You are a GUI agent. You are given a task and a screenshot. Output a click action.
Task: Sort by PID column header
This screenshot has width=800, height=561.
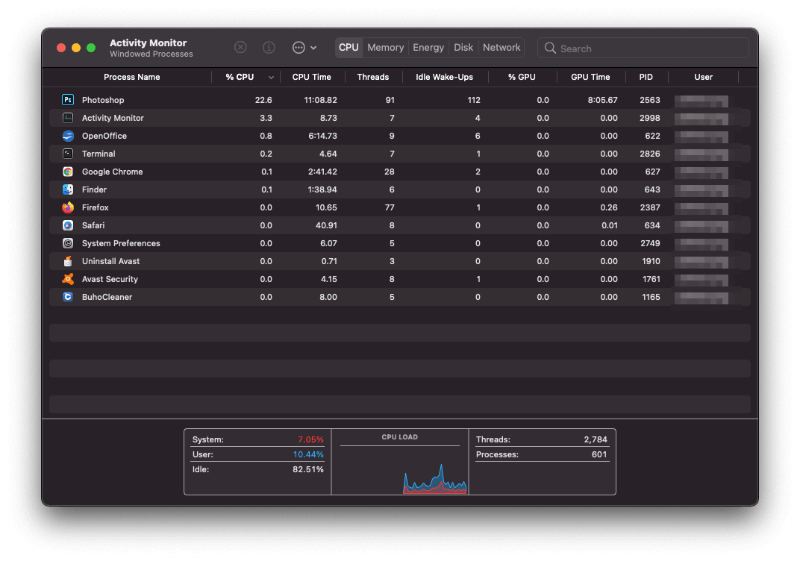pos(646,77)
